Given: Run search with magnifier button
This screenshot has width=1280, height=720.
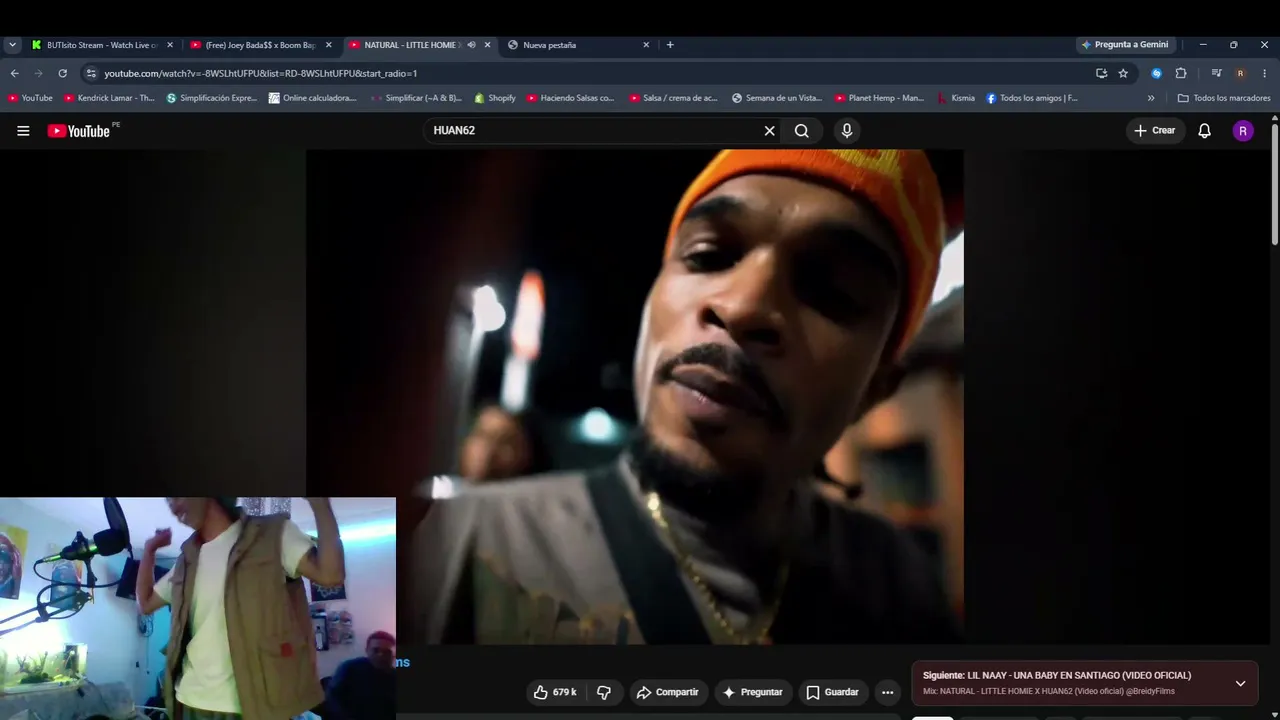Looking at the screenshot, I should point(802,131).
